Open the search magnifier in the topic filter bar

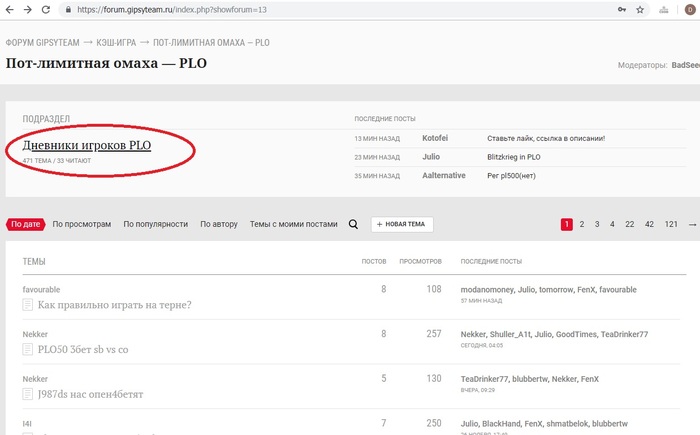[x=353, y=224]
